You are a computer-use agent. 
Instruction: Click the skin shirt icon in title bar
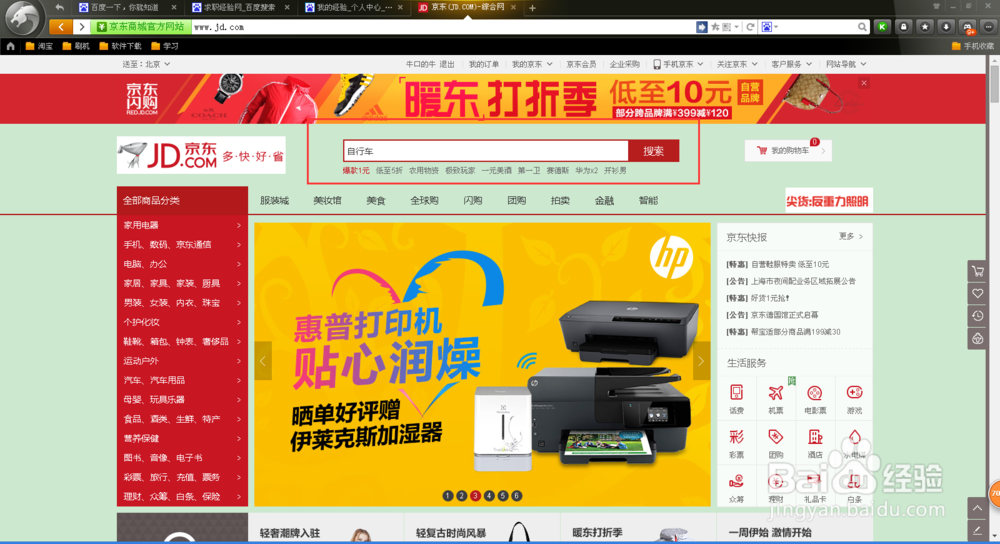coord(936,6)
